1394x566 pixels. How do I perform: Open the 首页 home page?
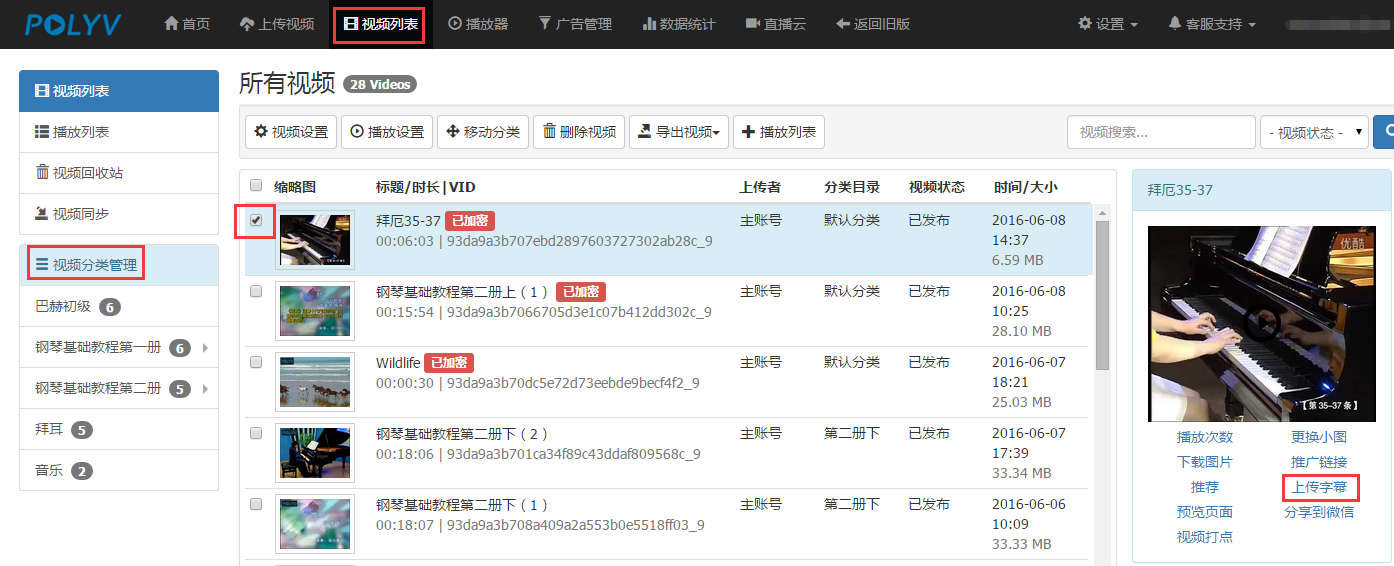[x=187, y=24]
